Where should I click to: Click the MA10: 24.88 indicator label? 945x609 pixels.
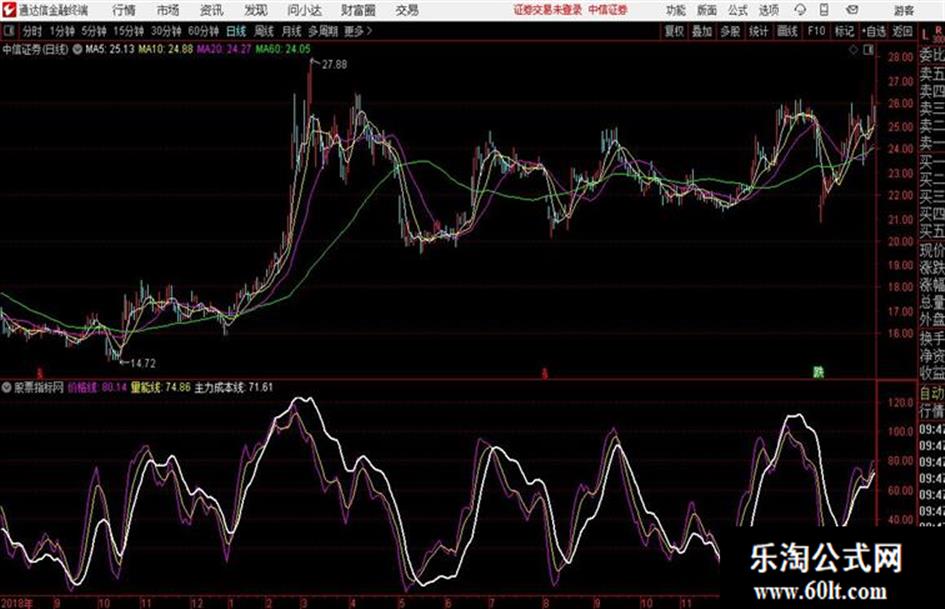tap(166, 49)
